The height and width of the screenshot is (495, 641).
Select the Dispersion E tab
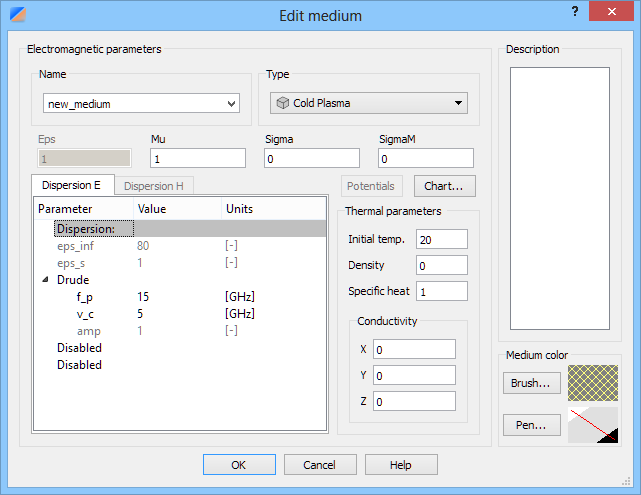[72, 185]
